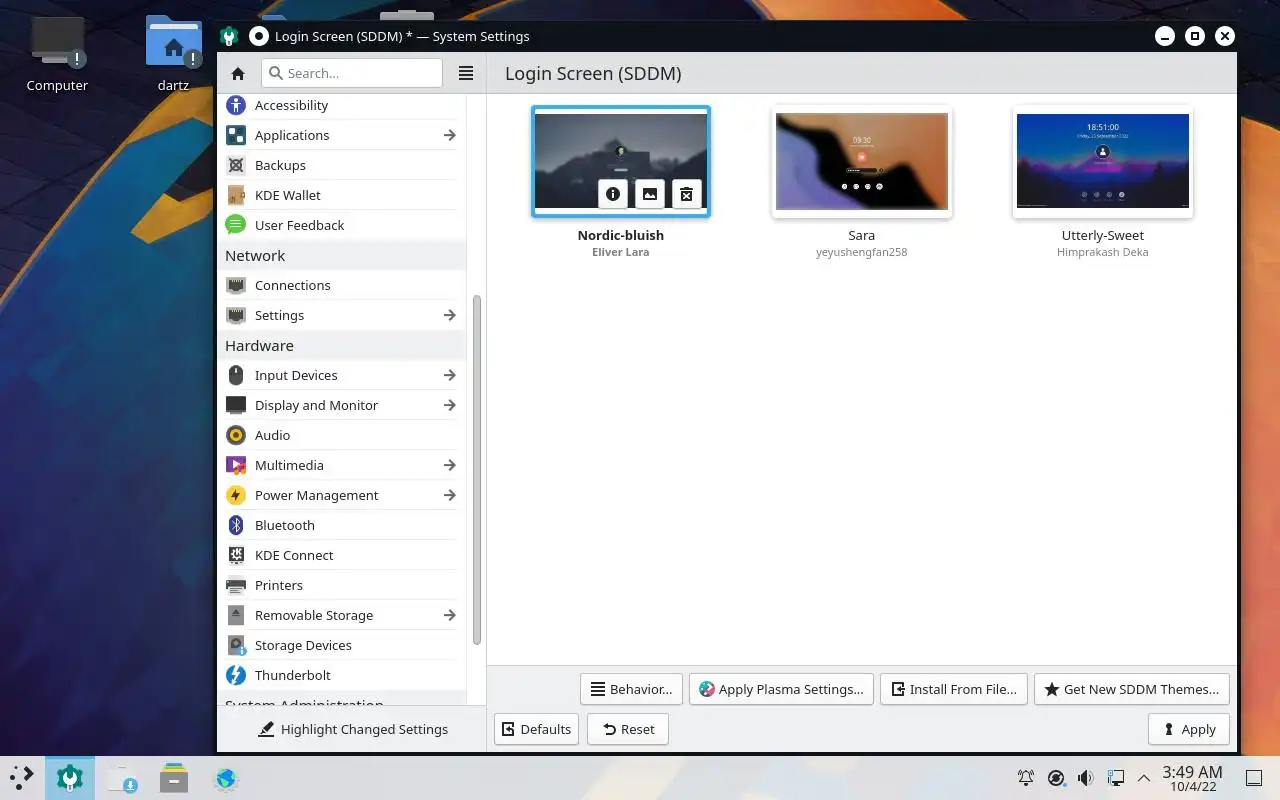Click the Apply button
Image resolution: width=1280 pixels, height=800 pixels.
tap(1189, 729)
